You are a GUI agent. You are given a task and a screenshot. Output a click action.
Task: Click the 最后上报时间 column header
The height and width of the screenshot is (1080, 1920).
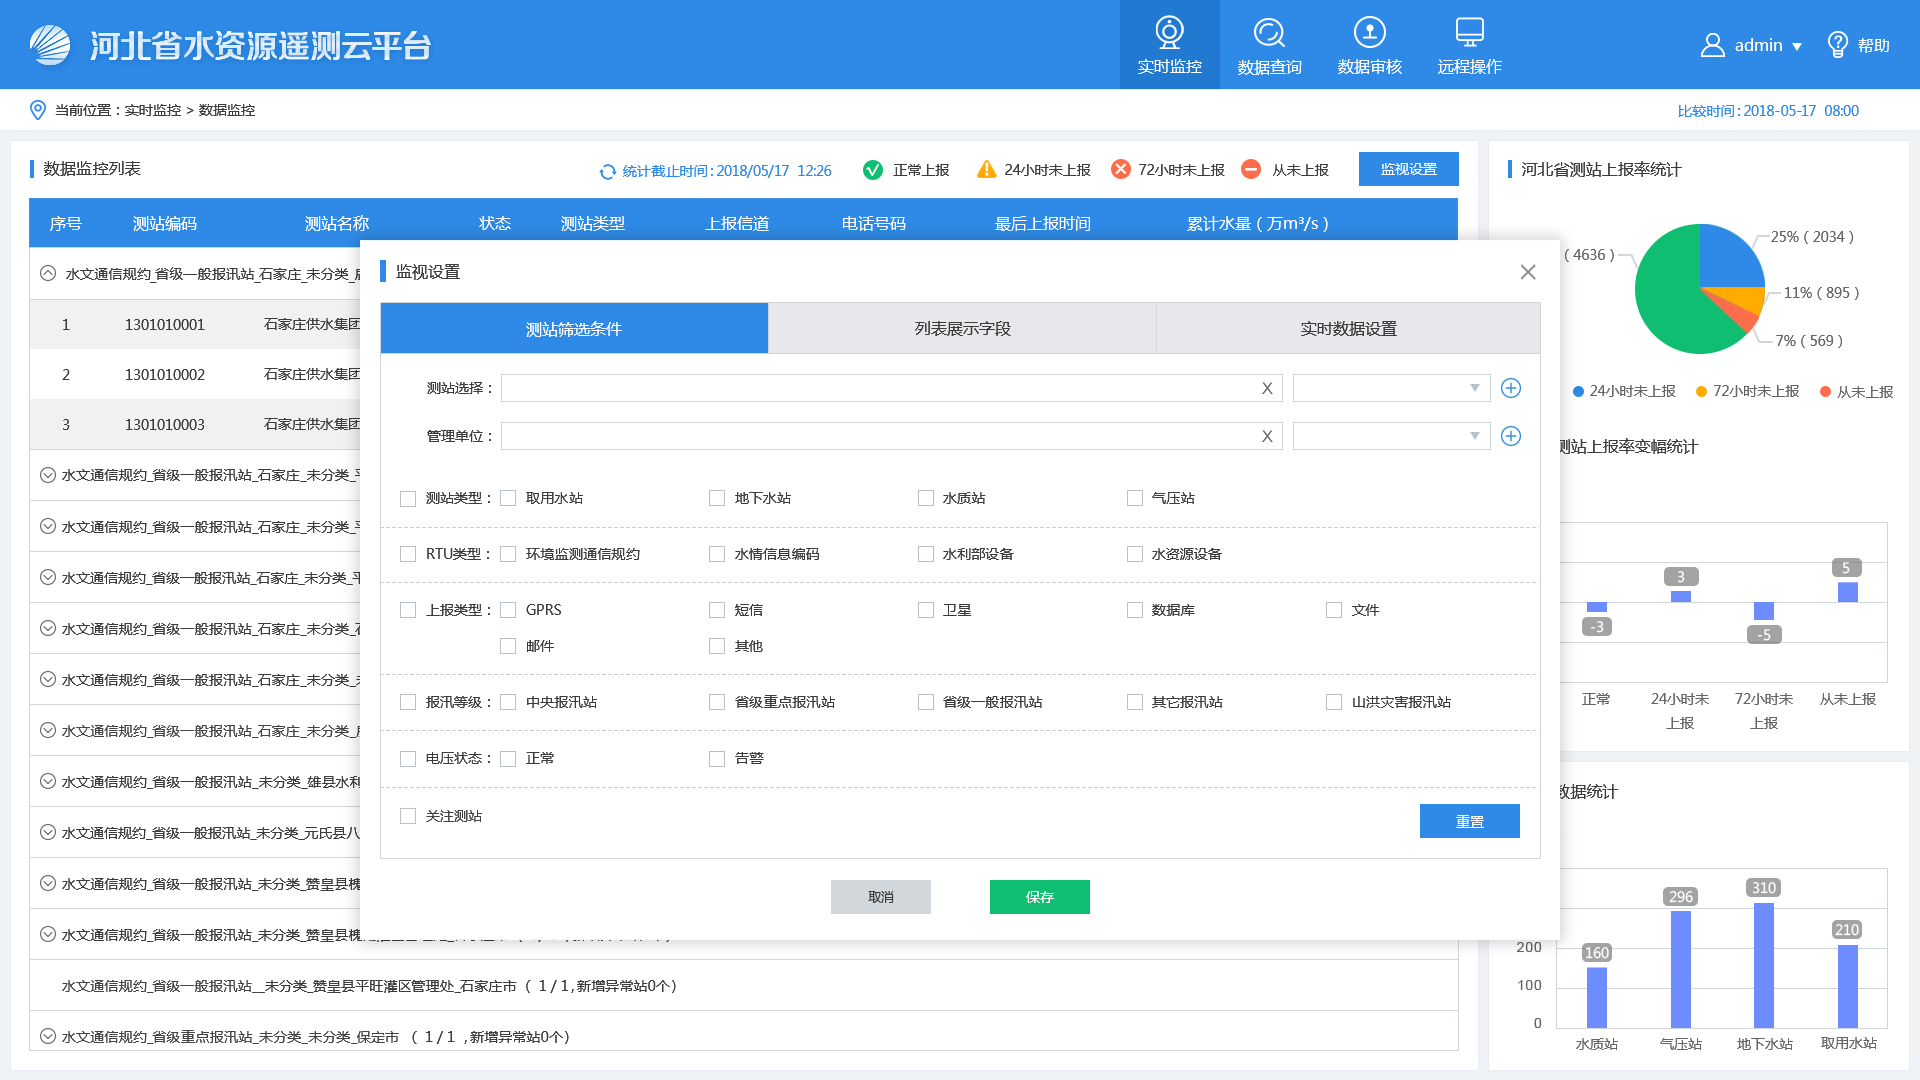(1042, 224)
